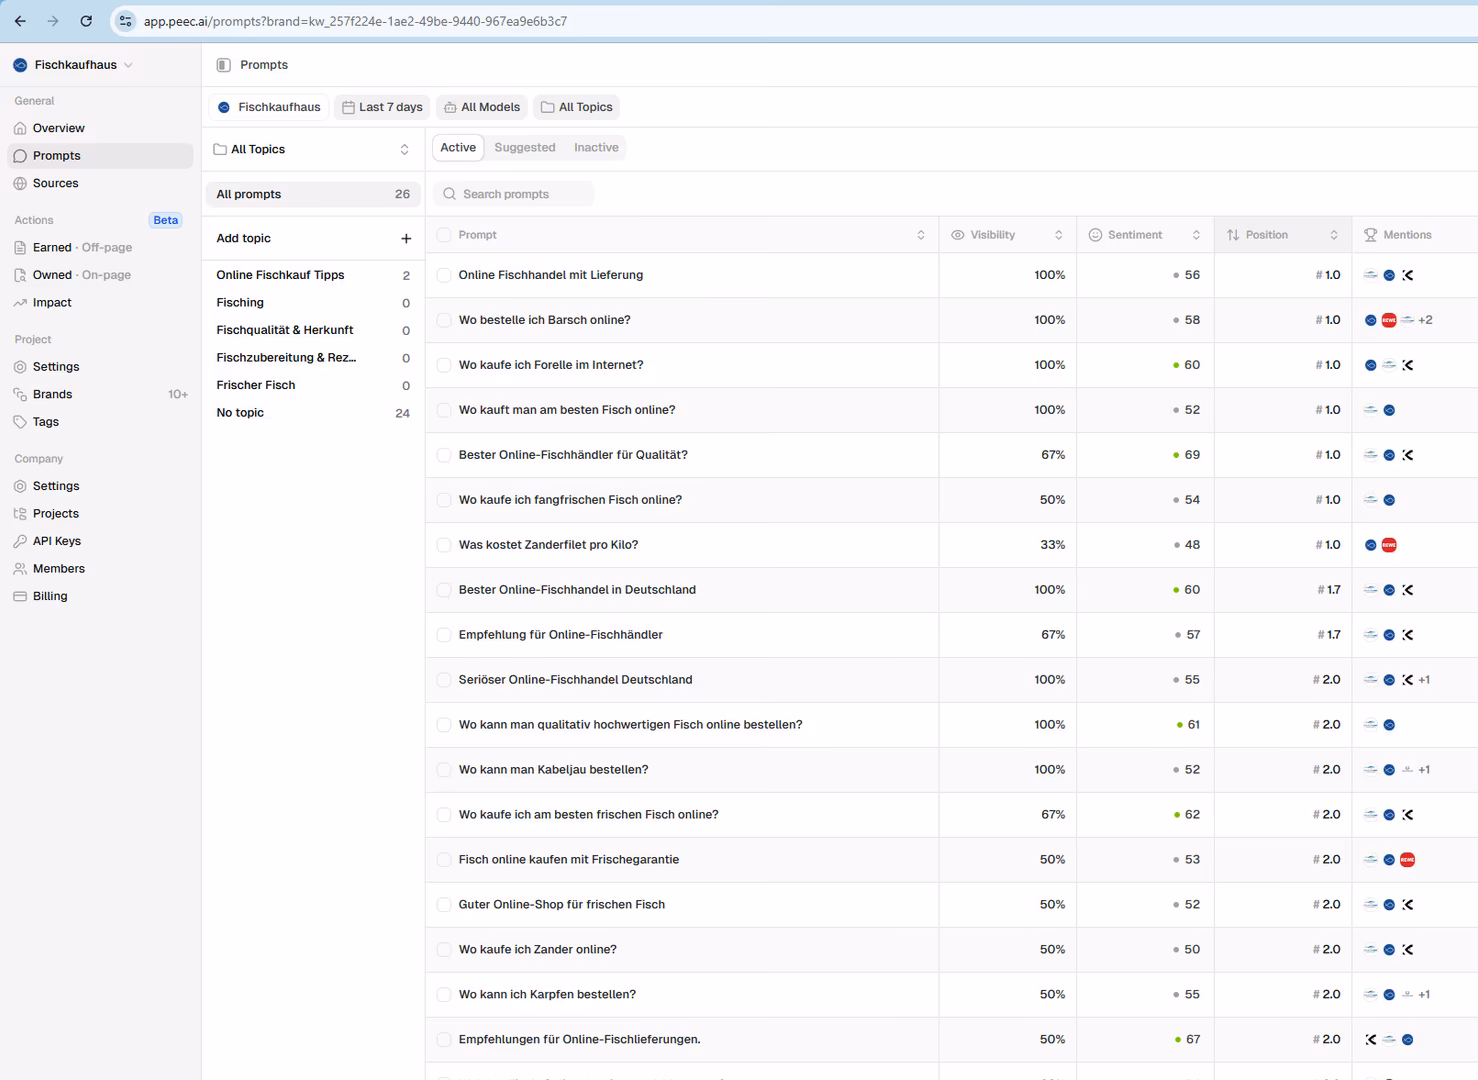Viewport: 1478px width, 1080px height.
Task: Open API Keys from the sidebar
Action: (56, 541)
